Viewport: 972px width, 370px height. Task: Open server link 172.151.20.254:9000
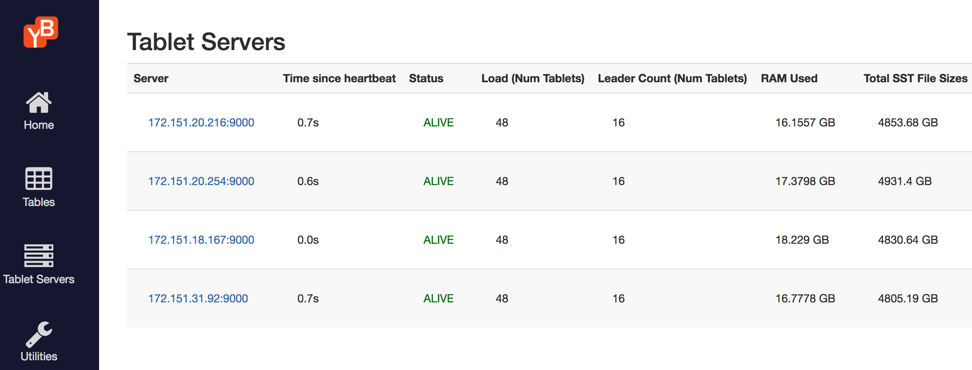click(x=201, y=181)
